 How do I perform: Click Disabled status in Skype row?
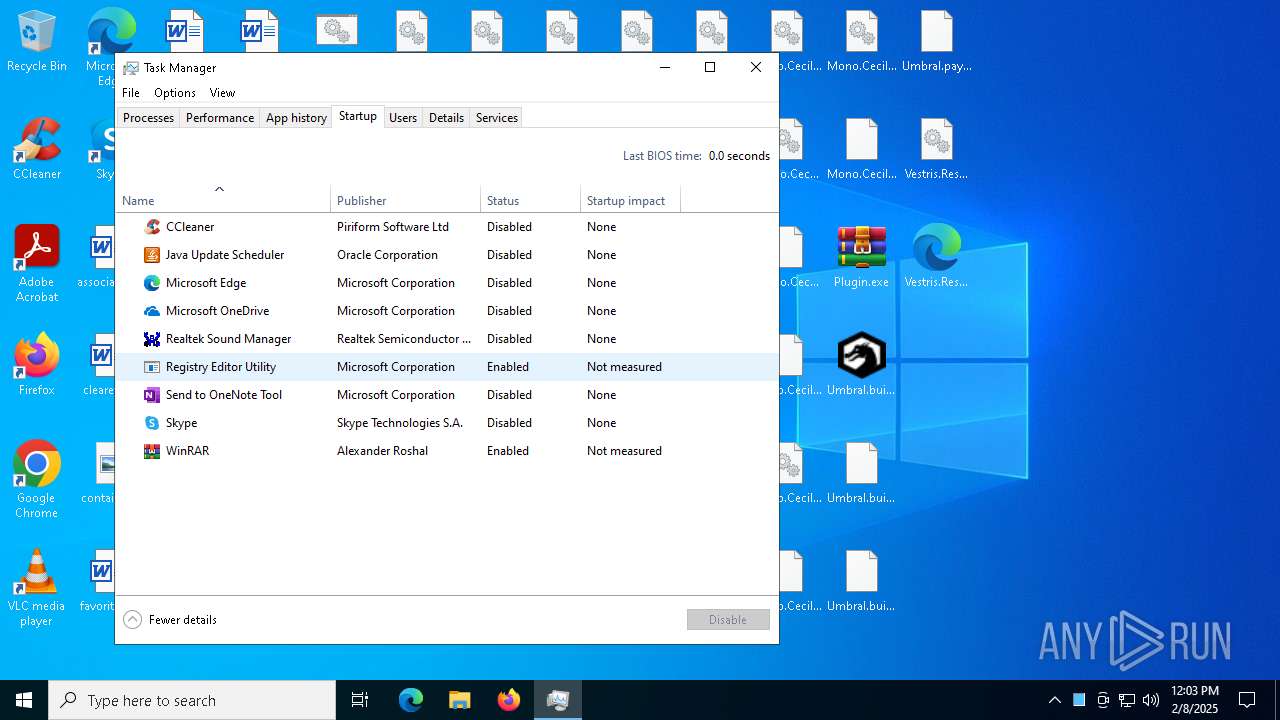tap(509, 423)
